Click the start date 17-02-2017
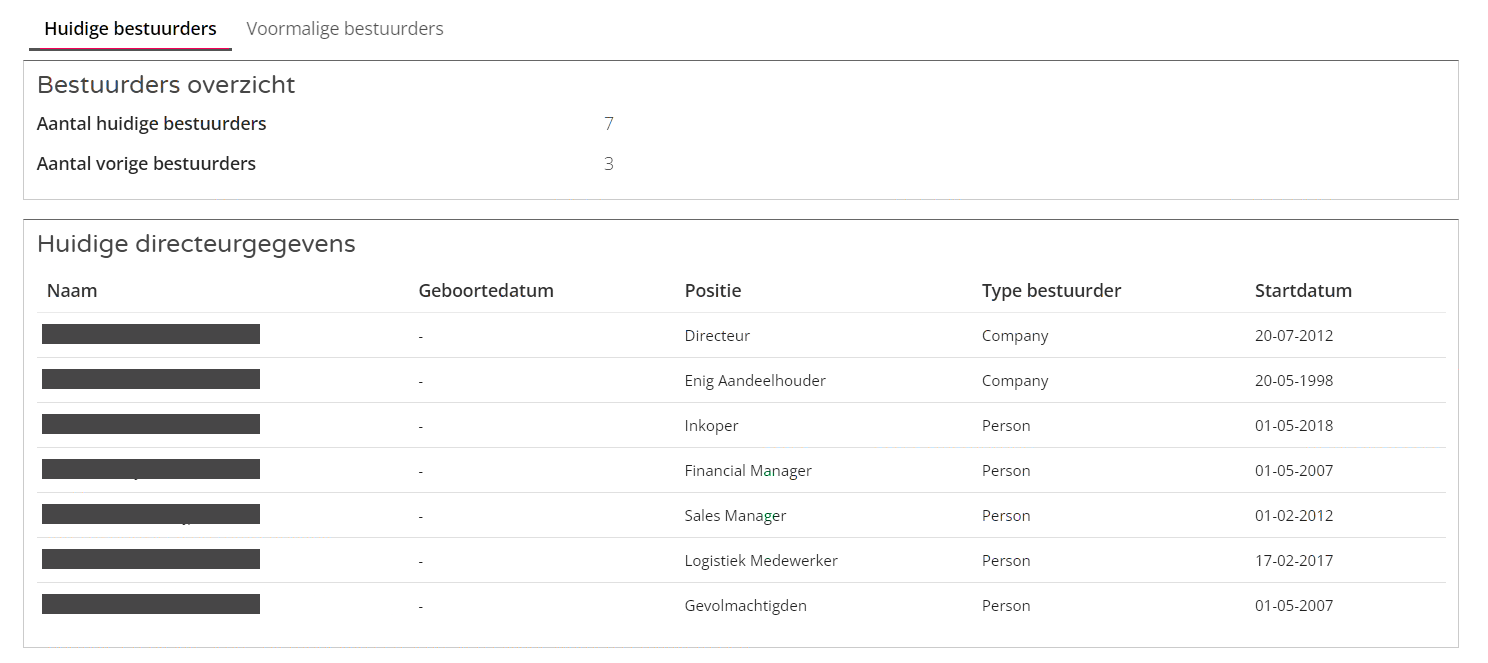Screen dimensions: 1488x663 (1293, 561)
